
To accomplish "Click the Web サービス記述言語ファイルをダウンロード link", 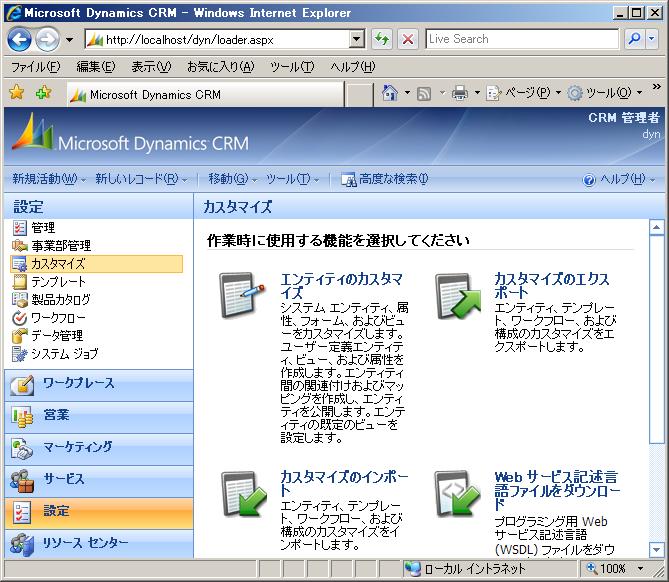I will [x=557, y=490].
